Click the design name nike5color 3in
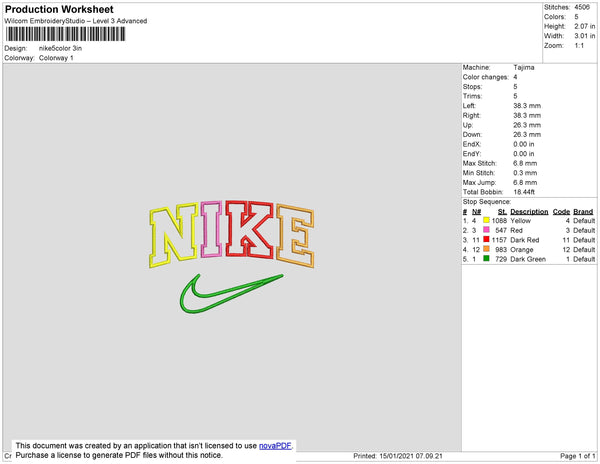The image size is (600, 464). (60, 48)
